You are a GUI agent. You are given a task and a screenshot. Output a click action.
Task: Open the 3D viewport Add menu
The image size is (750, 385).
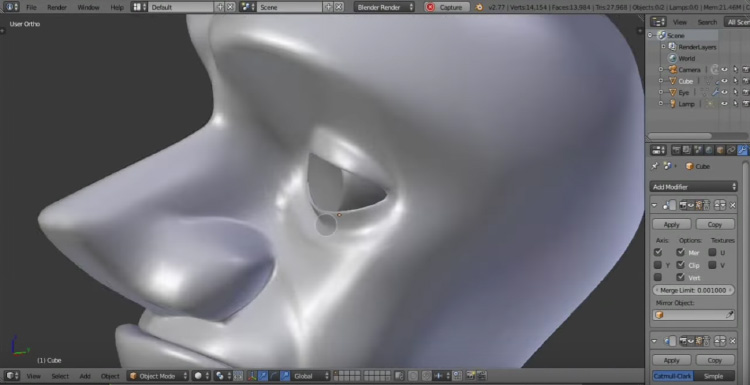(85, 376)
